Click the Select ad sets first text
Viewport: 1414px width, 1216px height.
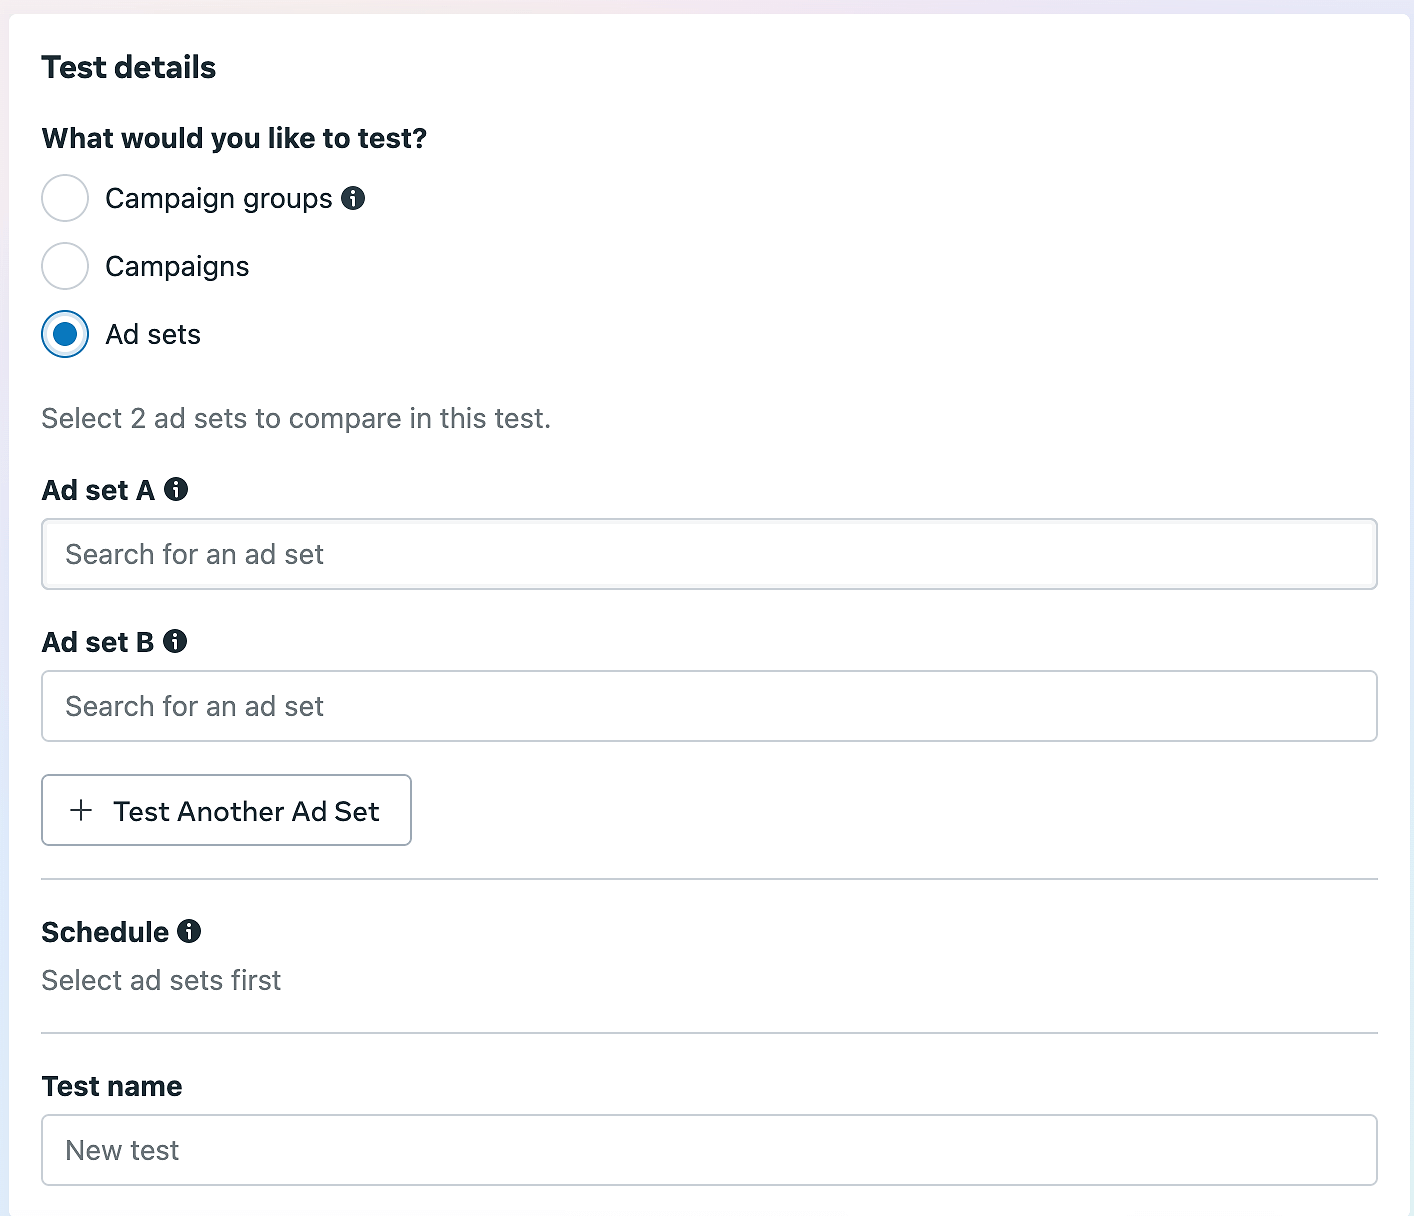click(161, 980)
